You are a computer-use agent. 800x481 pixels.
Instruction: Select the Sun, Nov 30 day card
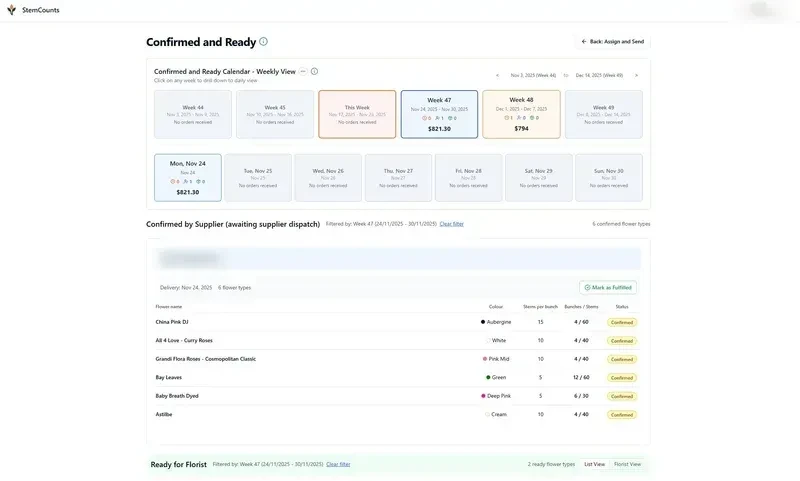(609, 178)
